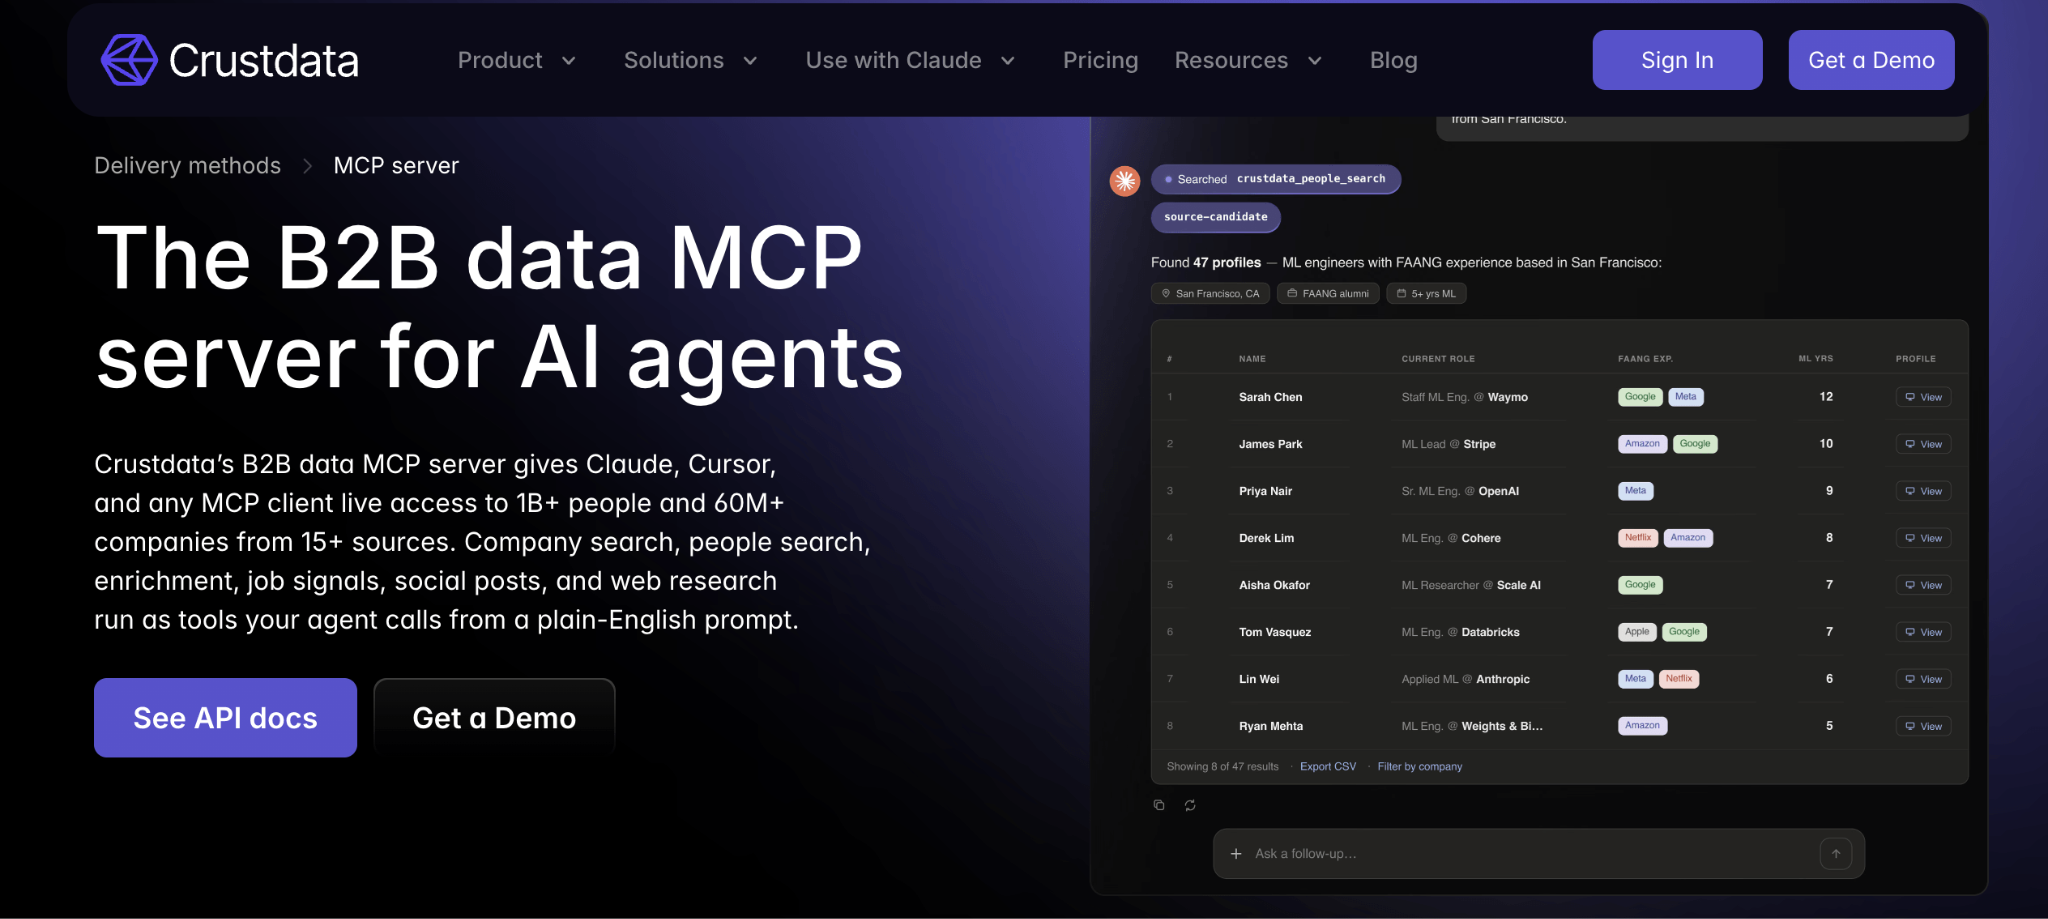Expand the Use with Claude chevron

point(1008,61)
